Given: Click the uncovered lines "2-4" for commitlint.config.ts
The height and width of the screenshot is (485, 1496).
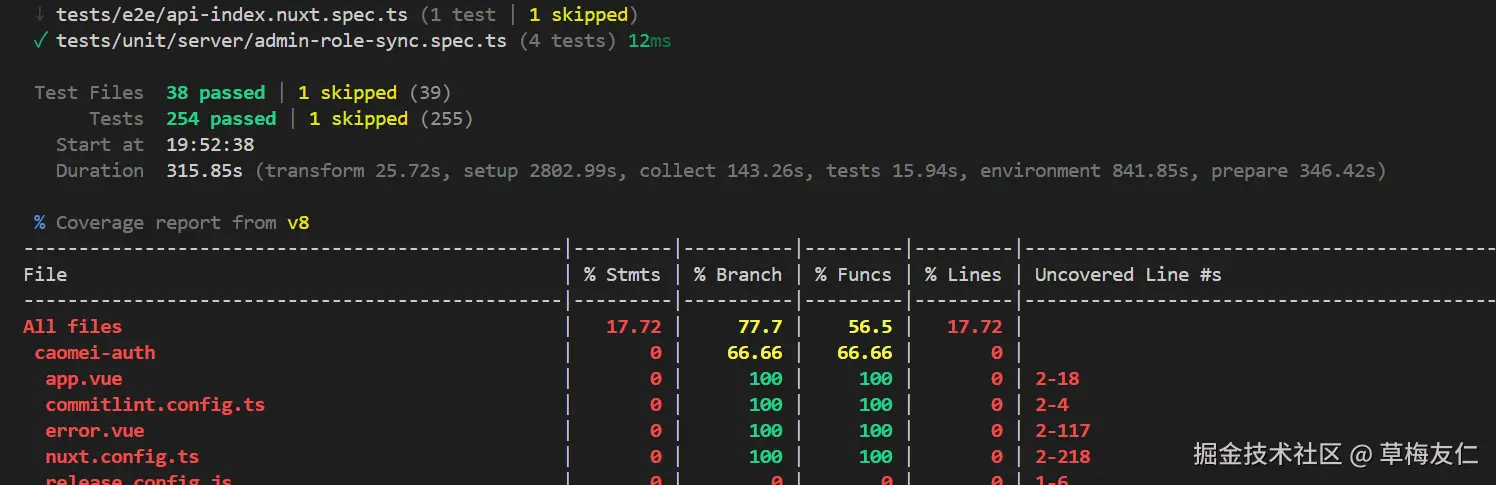Looking at the screenshot, I should (1052, 405).
